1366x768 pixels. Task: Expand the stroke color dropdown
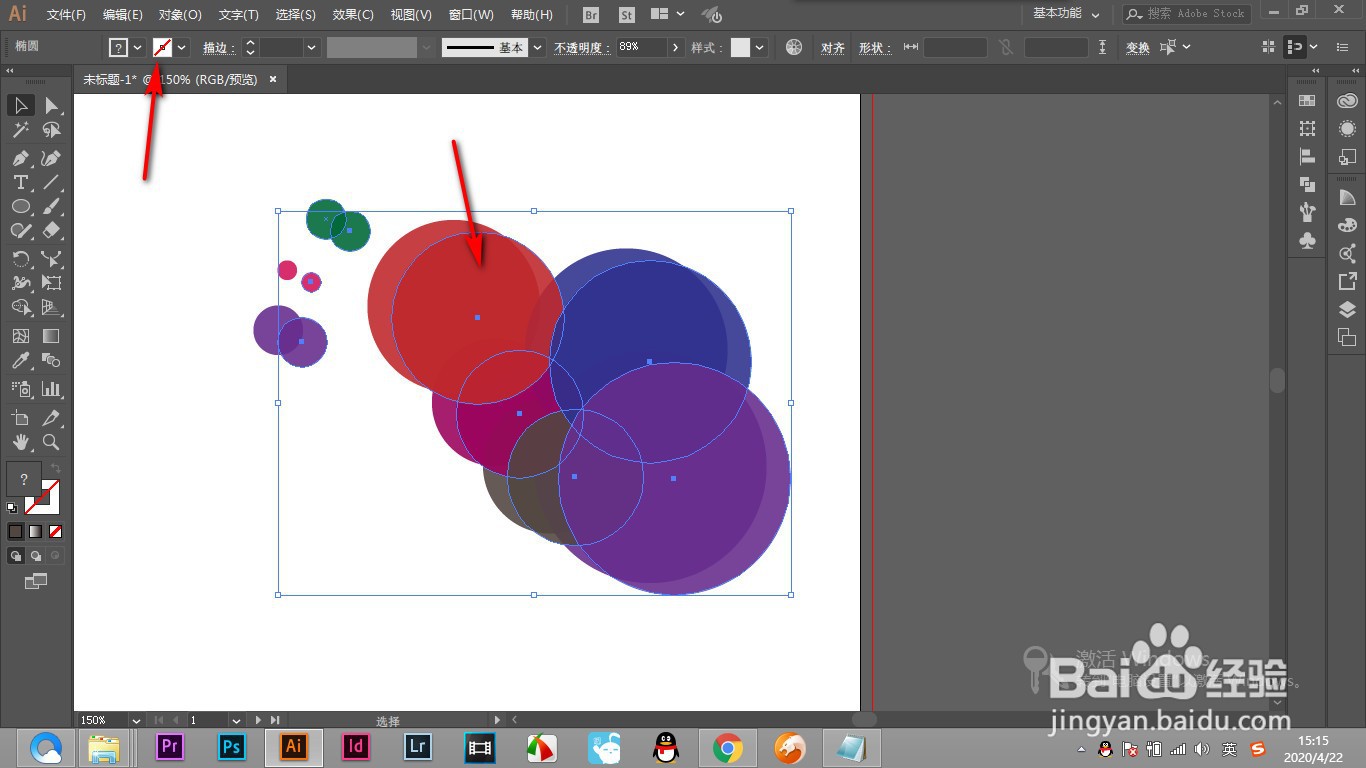coord(182,47)
